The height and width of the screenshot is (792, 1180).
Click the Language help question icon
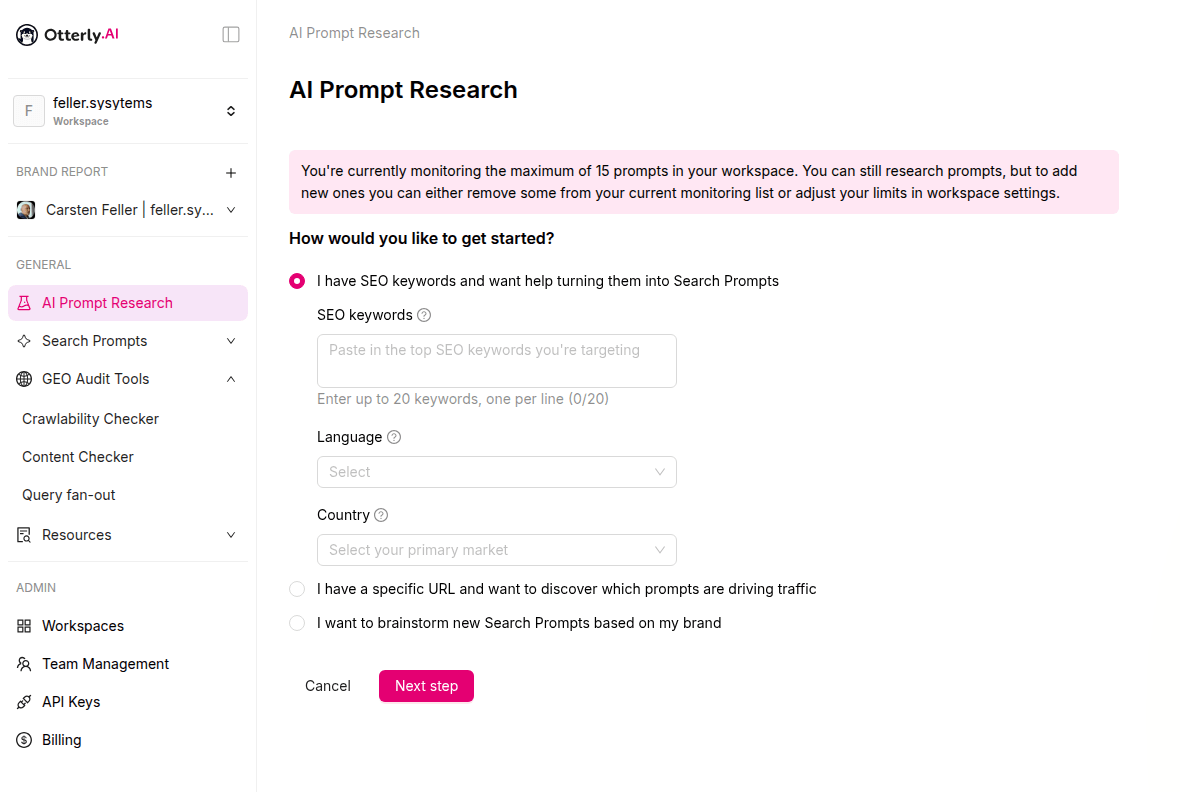394,437
